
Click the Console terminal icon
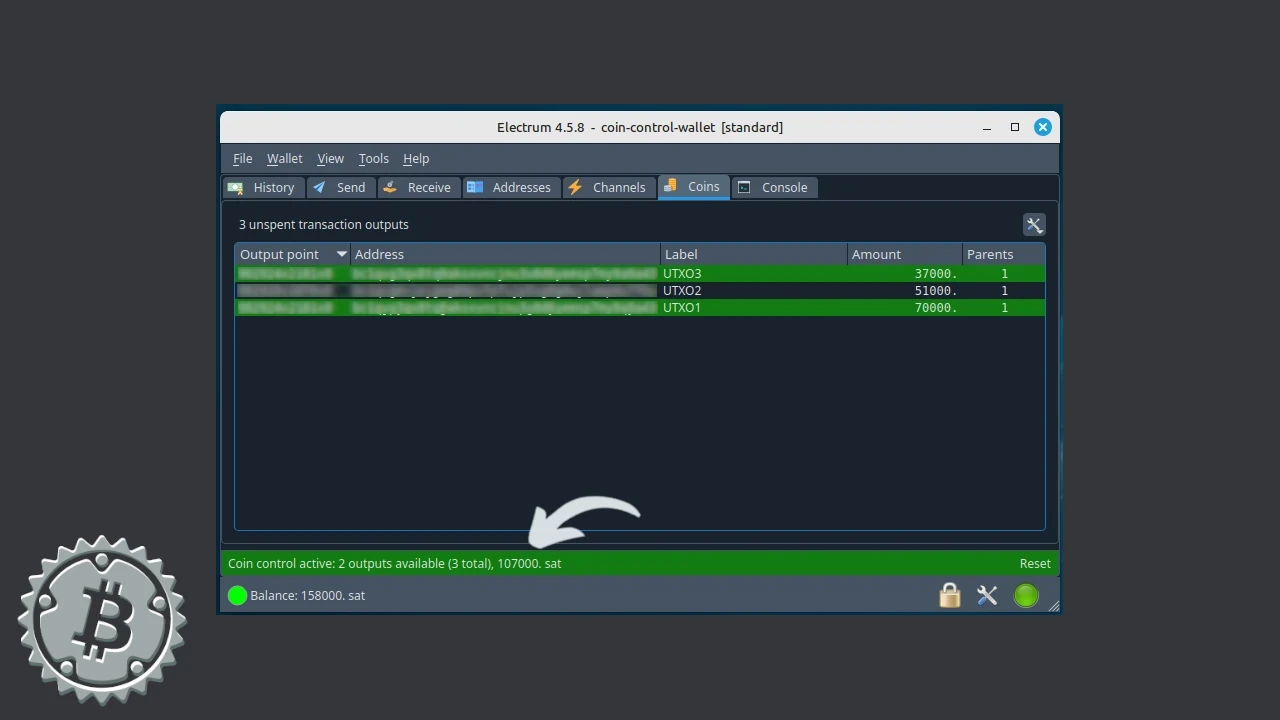coord(744,187)
